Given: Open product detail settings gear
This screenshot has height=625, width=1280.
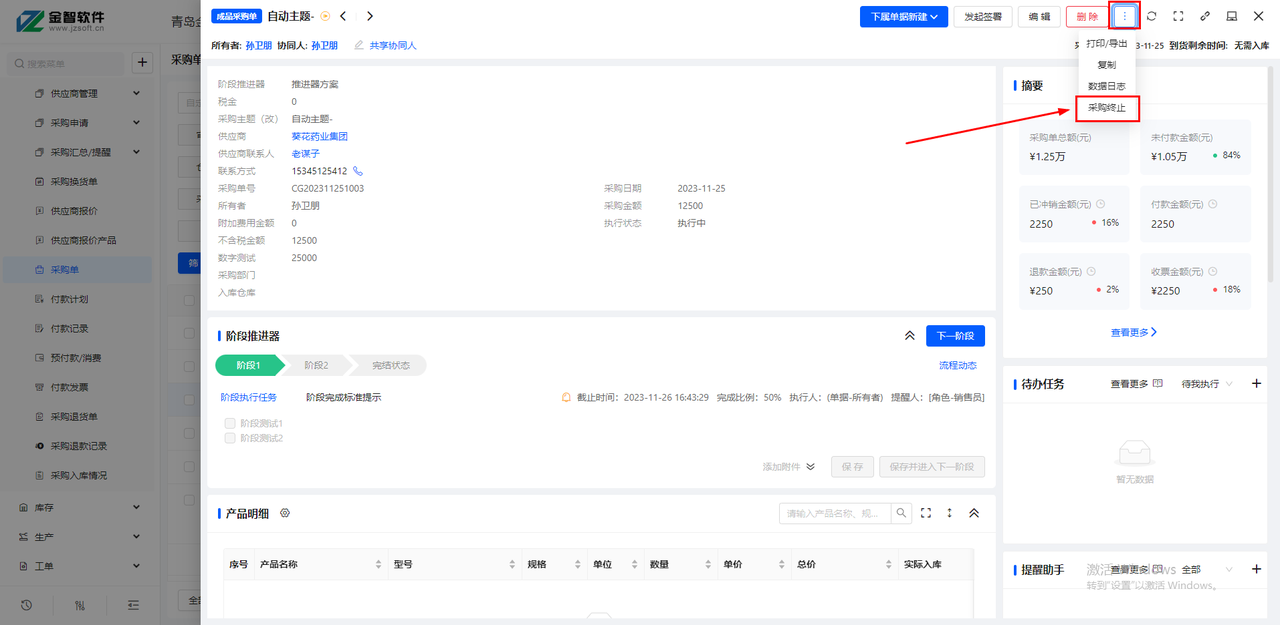Looking at the screenshot, I should (285, 513).
